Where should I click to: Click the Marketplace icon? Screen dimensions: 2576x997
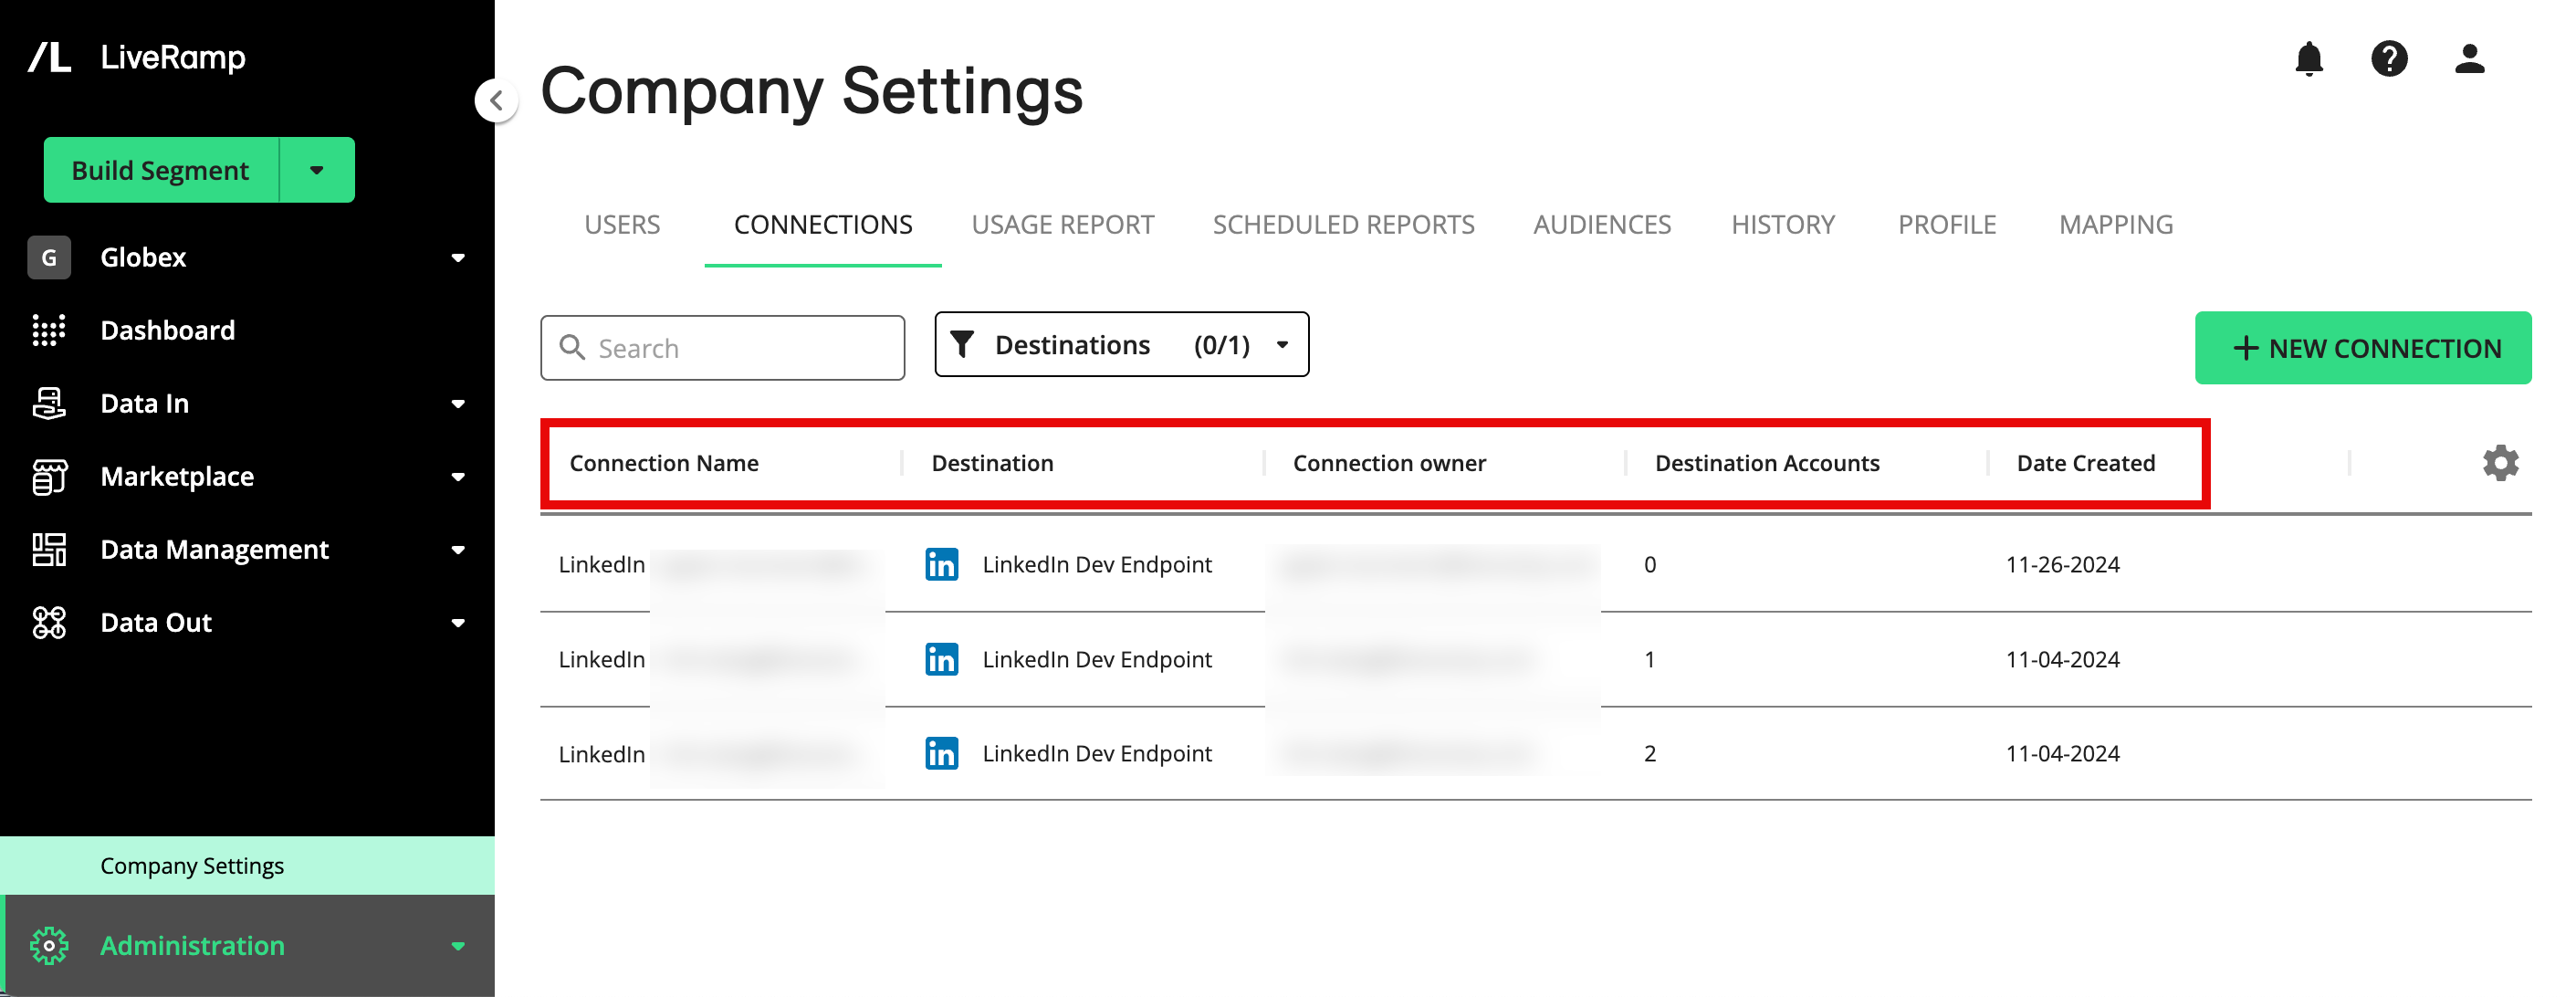(x=49, y=476)
